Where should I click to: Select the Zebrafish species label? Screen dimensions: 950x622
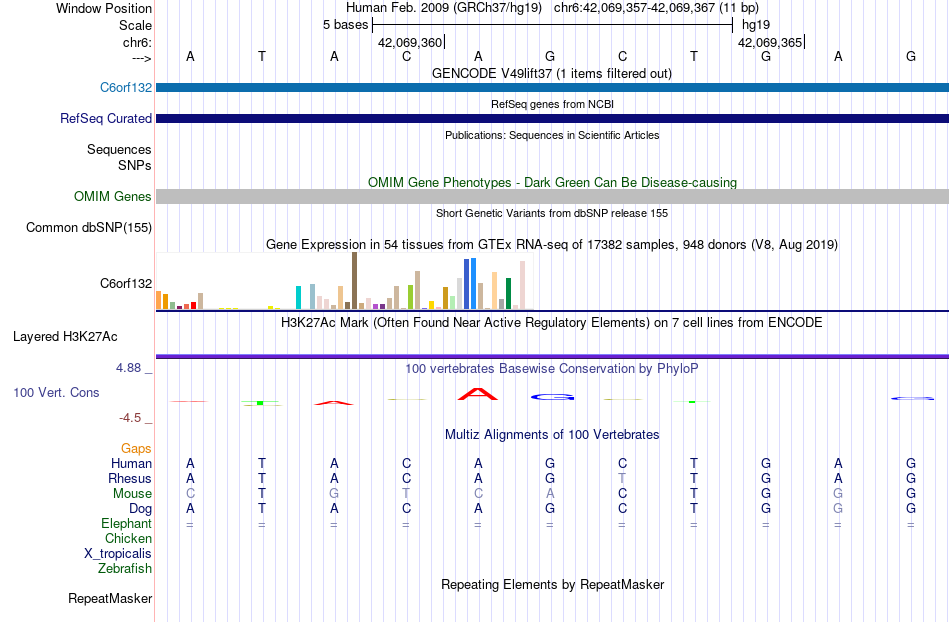click(x=125, y=568)
